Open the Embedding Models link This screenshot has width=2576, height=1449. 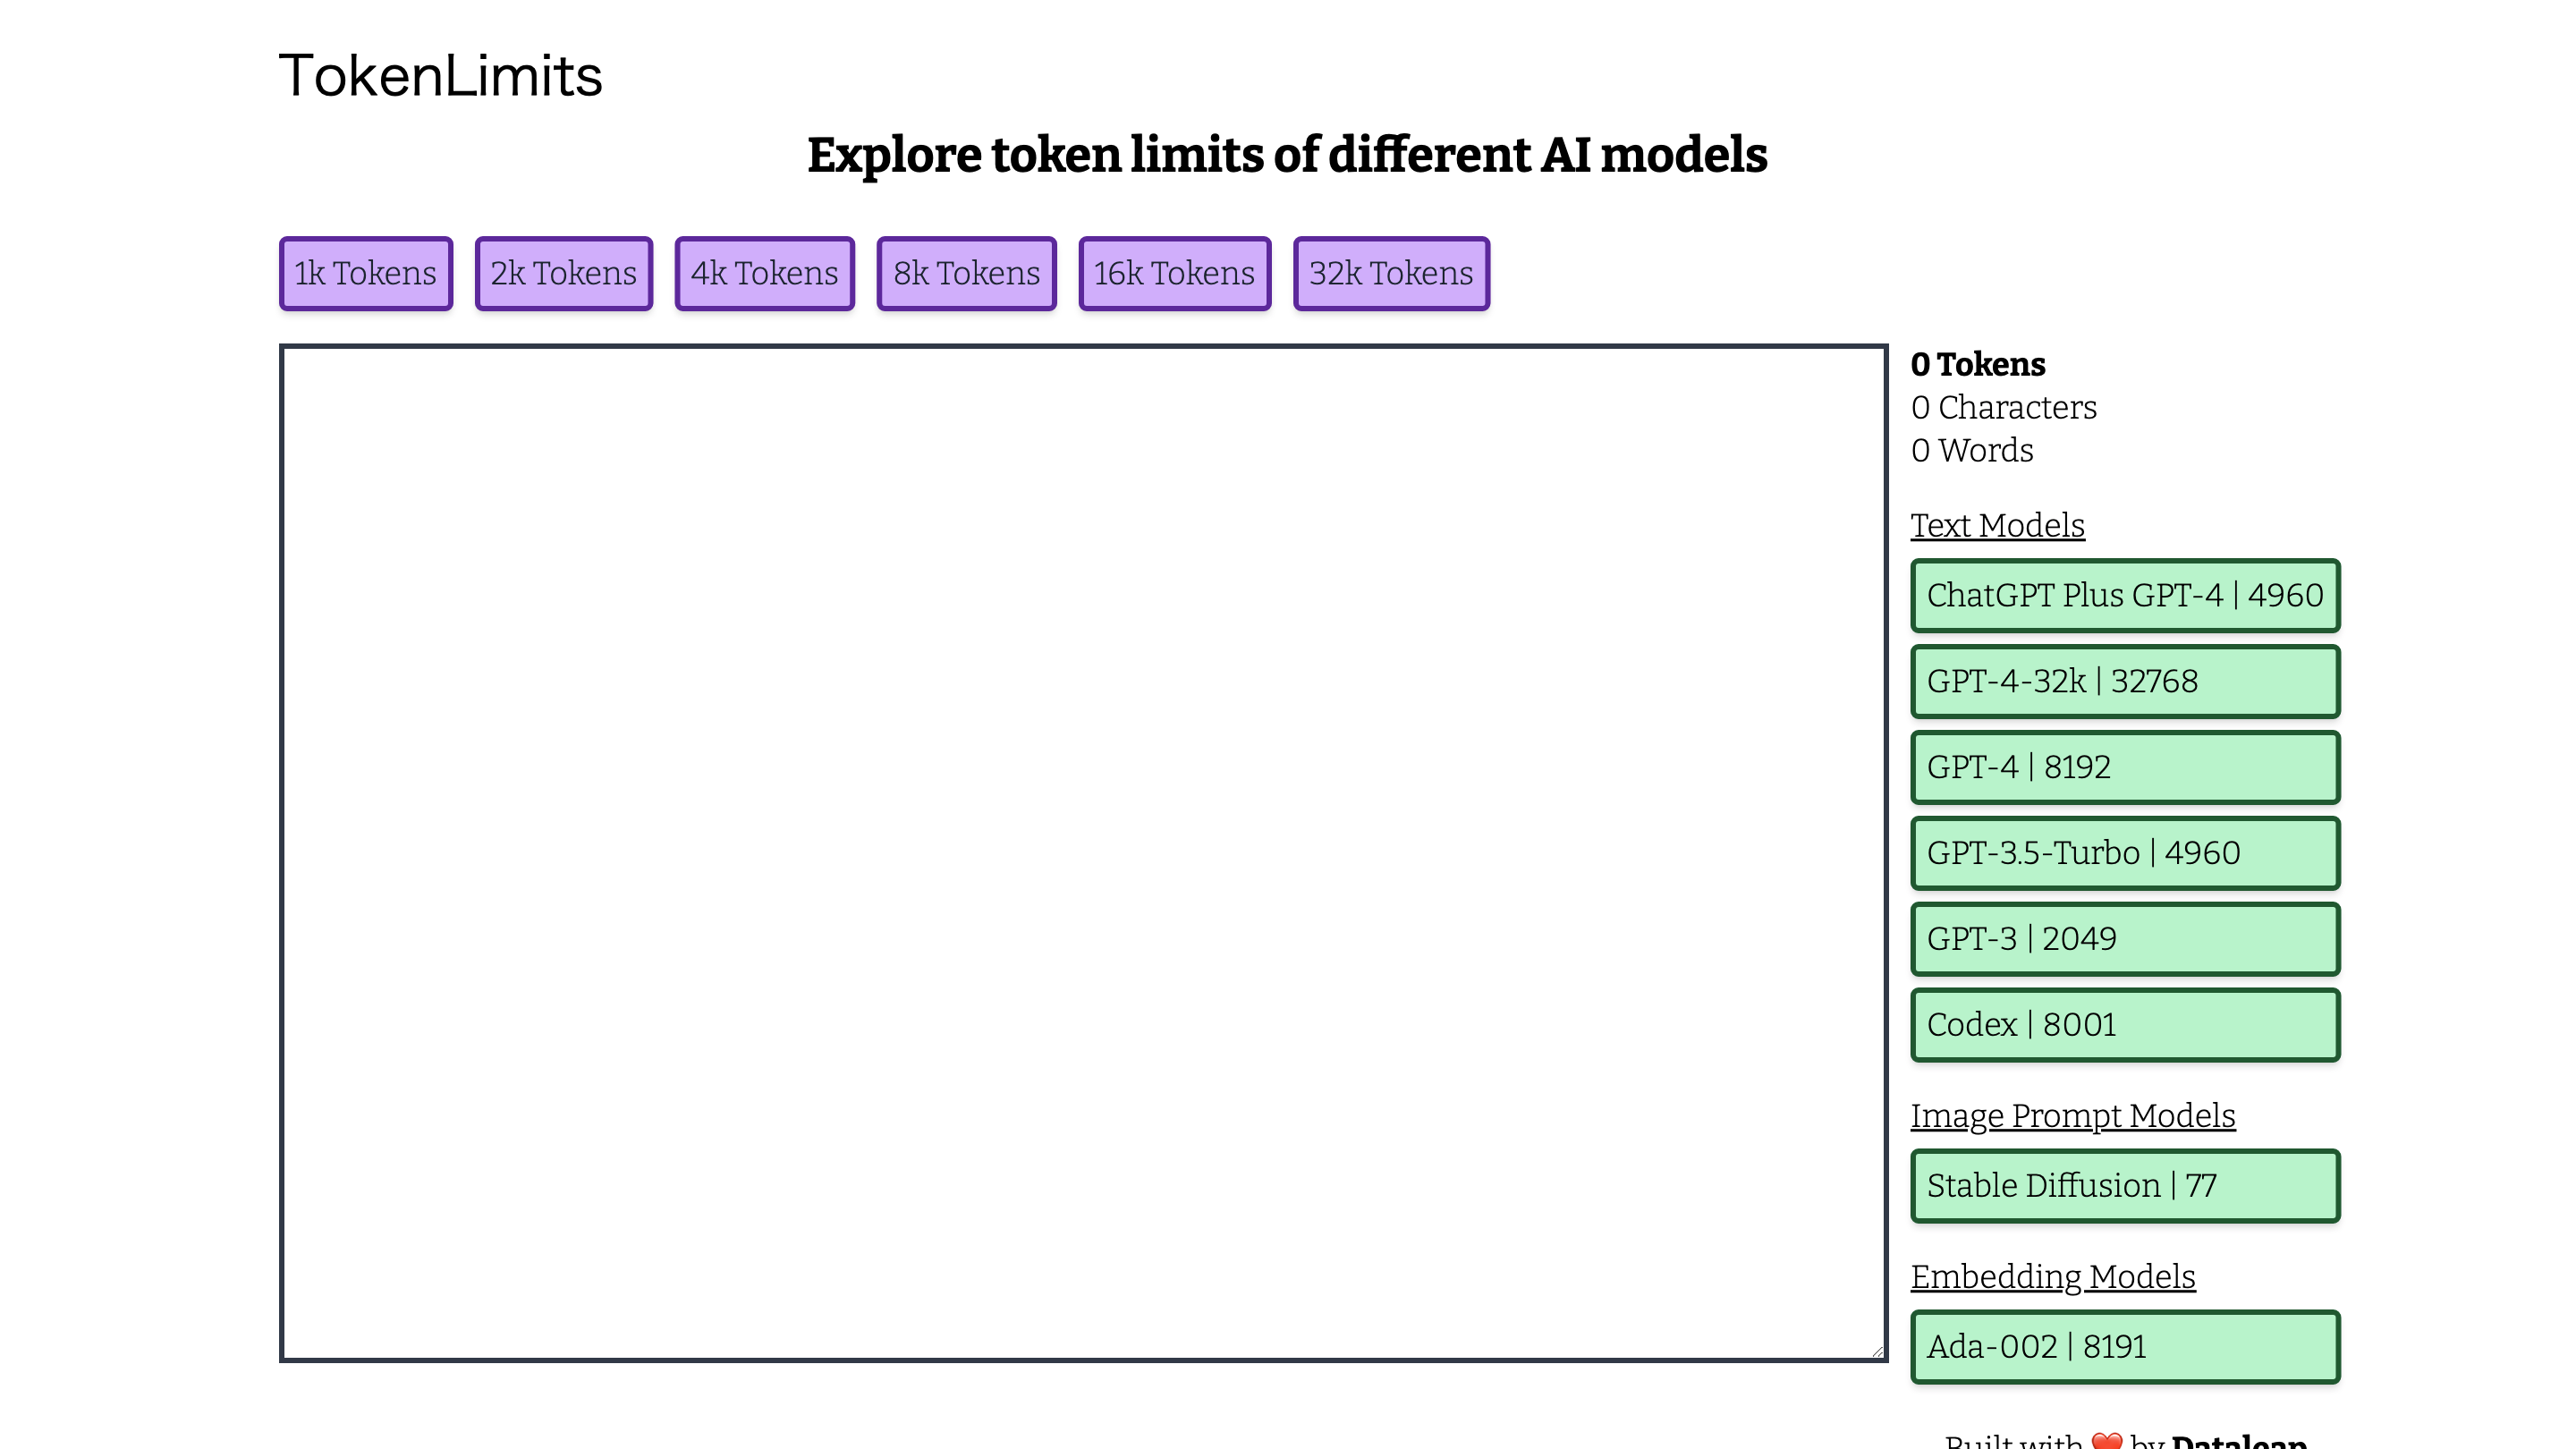2052,1276
